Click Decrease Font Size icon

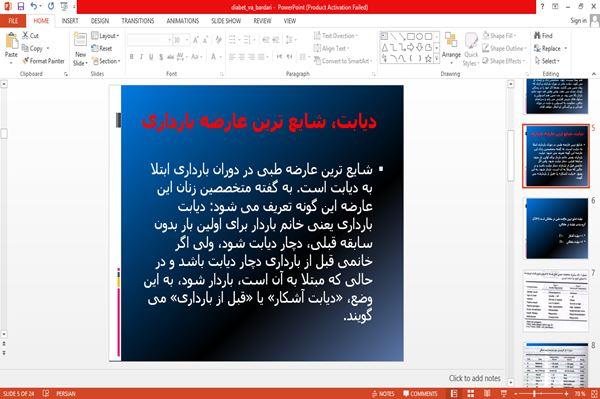tap(206, 40)
